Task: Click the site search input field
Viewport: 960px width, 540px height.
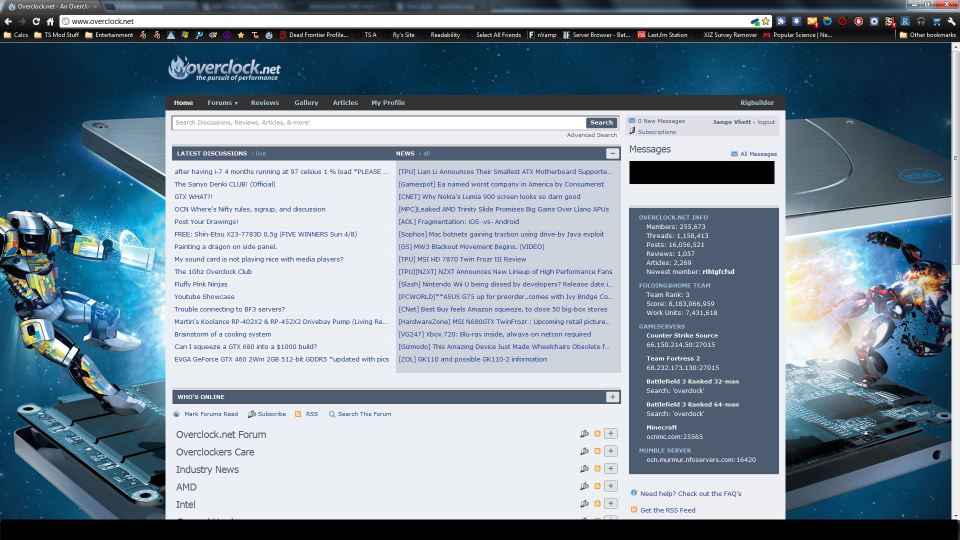Action: (x=378, y=122)
